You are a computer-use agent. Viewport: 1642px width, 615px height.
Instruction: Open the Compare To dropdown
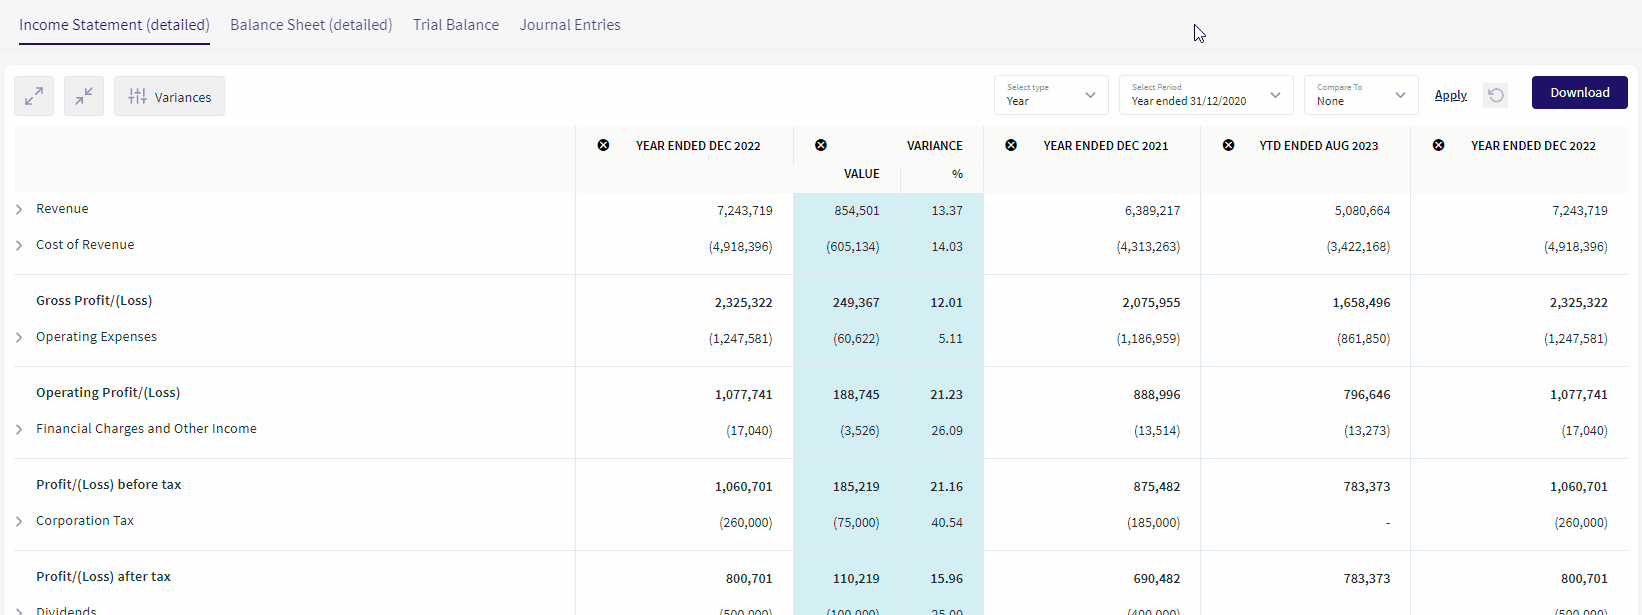click(1361, 95)
